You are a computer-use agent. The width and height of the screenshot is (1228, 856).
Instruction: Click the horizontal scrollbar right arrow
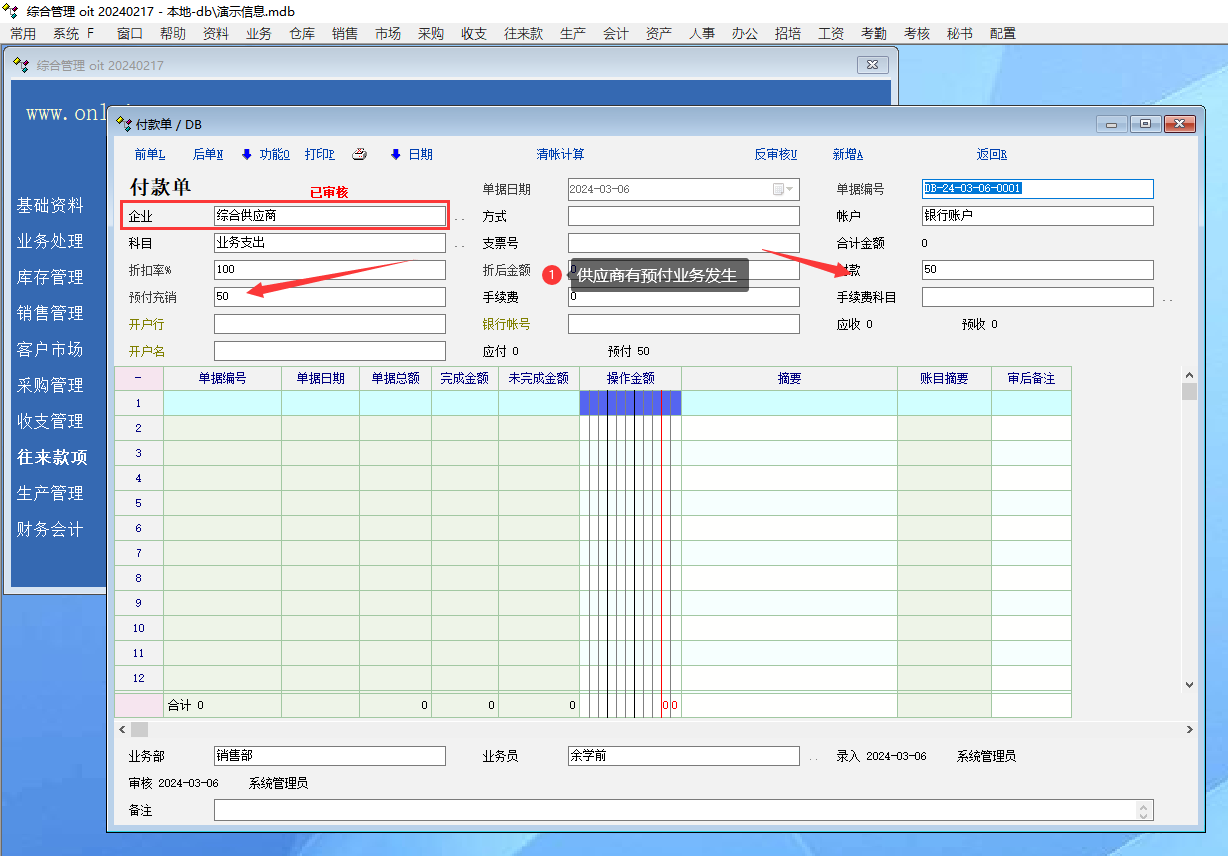1189,730
